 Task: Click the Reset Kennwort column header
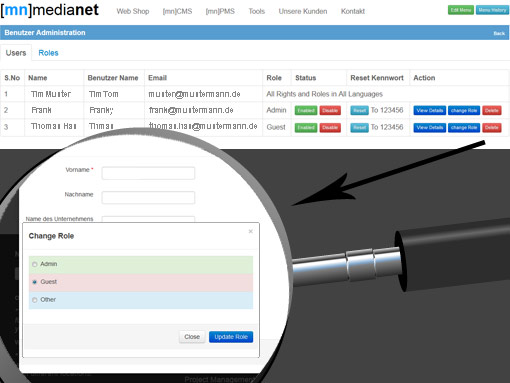point(377,78)
